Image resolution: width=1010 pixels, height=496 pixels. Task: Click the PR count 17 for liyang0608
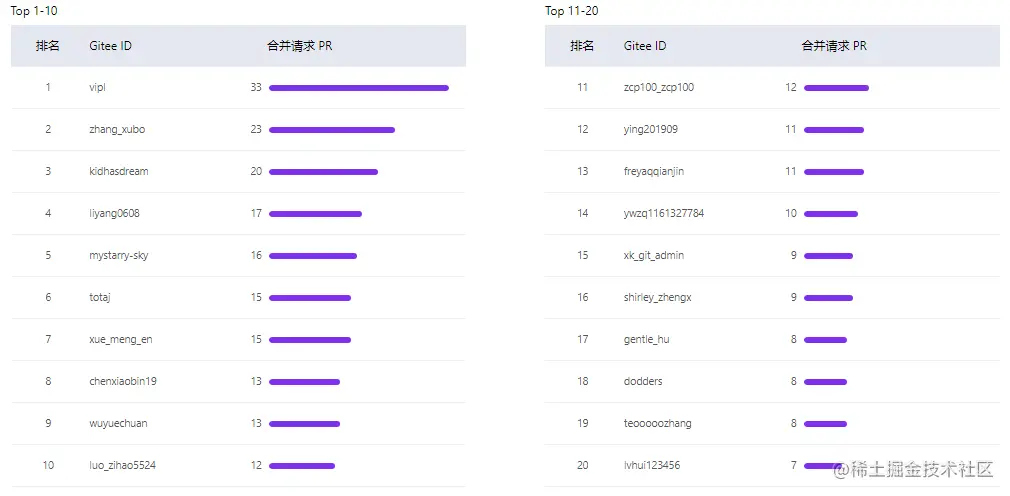[256, 213]
